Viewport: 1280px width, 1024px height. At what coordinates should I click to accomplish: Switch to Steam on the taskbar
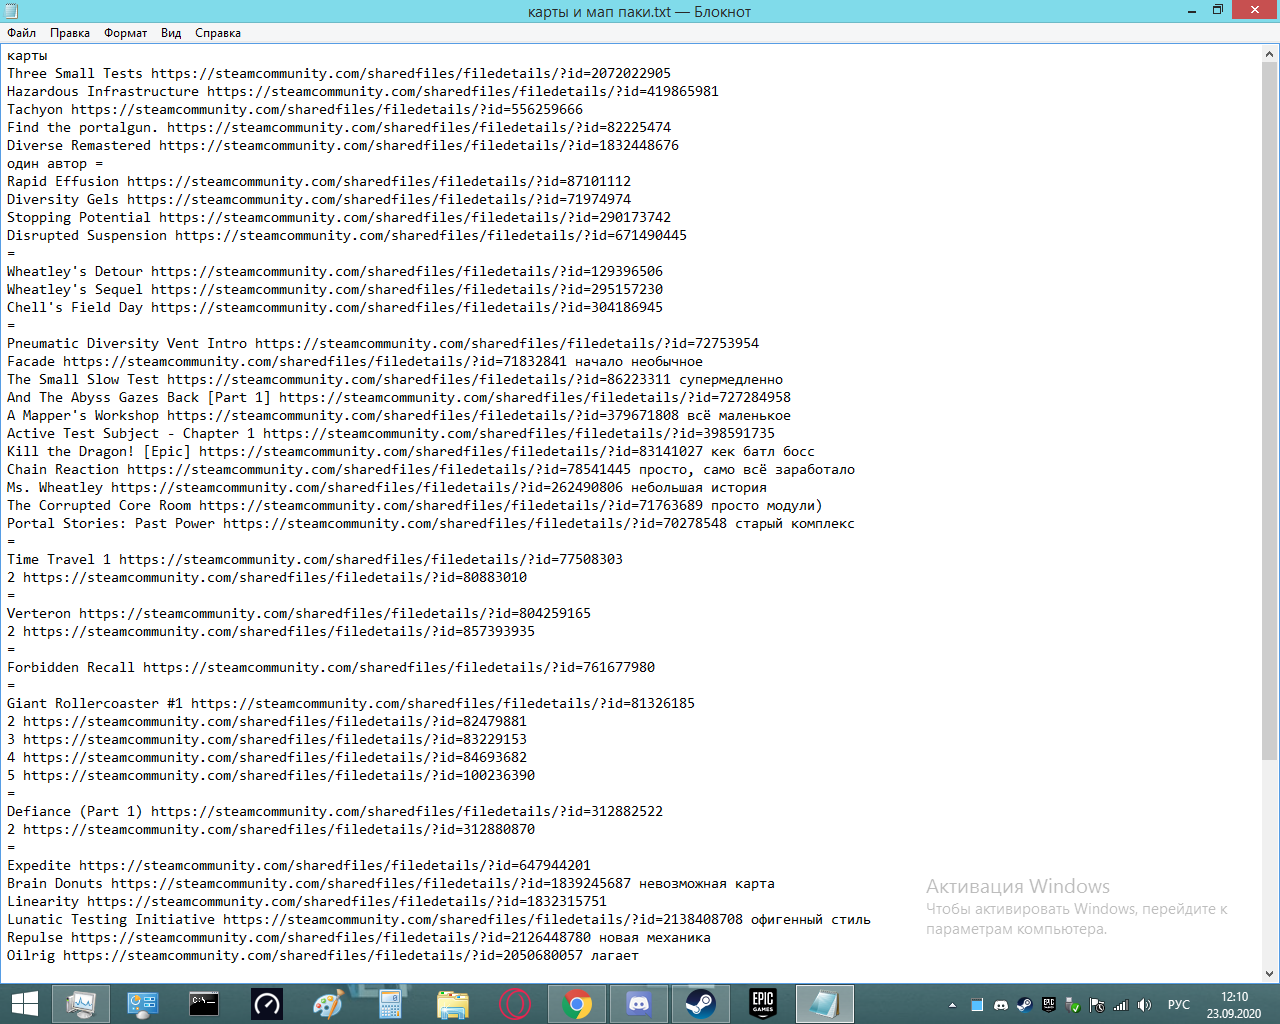tap(701, 1004)
